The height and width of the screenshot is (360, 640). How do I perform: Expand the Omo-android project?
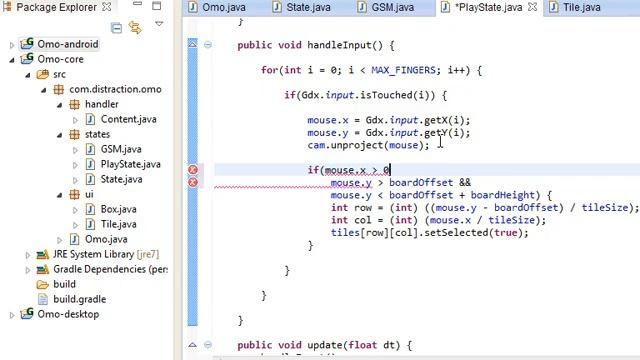click(x=12, y=45)
